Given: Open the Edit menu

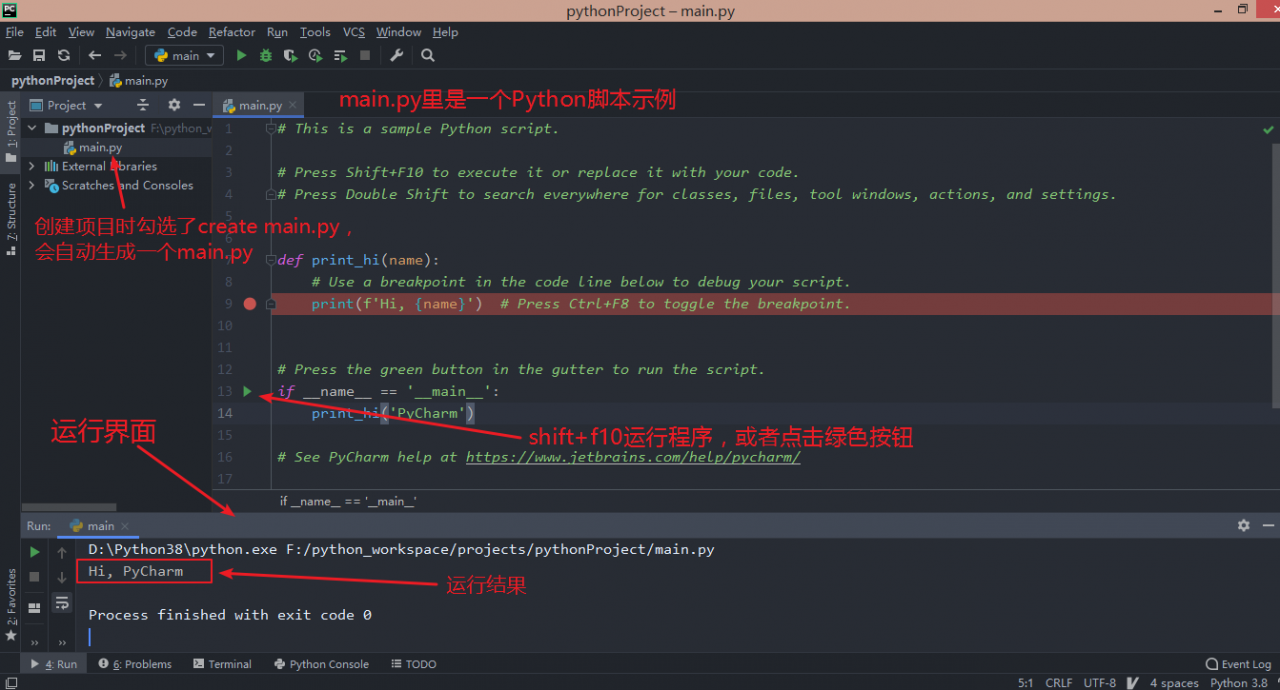Looking at the screenshot, I should (x=46, y=32).
